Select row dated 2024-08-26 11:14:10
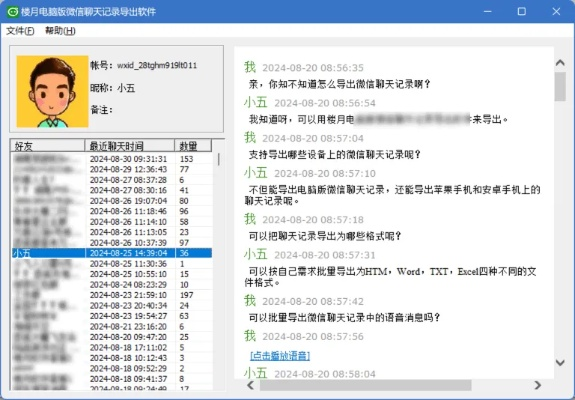The image size is (575, 400). click(x=112, y=222)
